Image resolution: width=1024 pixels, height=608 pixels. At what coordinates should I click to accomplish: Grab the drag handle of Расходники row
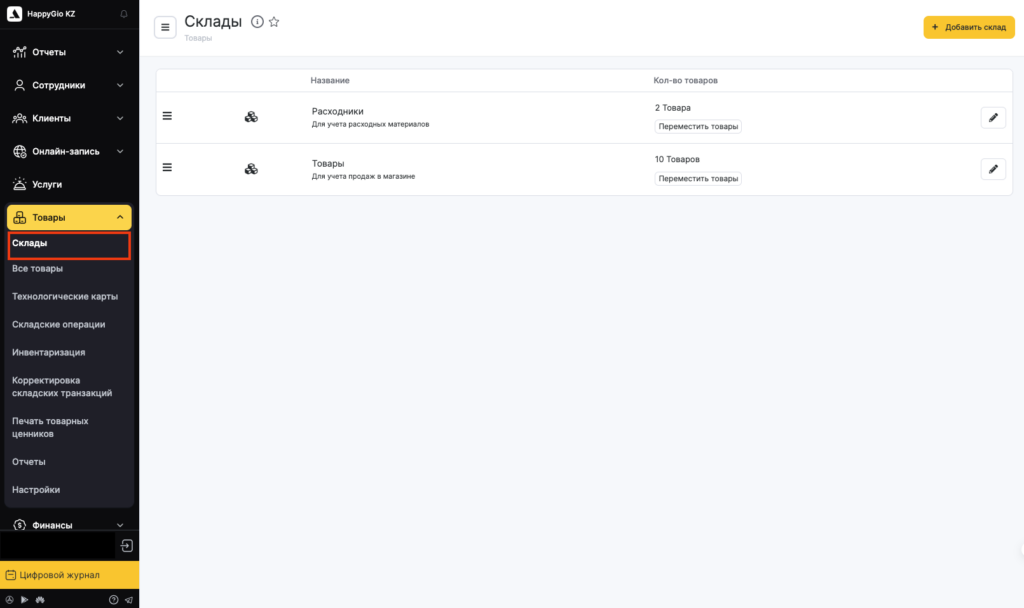tap(167, 116)
